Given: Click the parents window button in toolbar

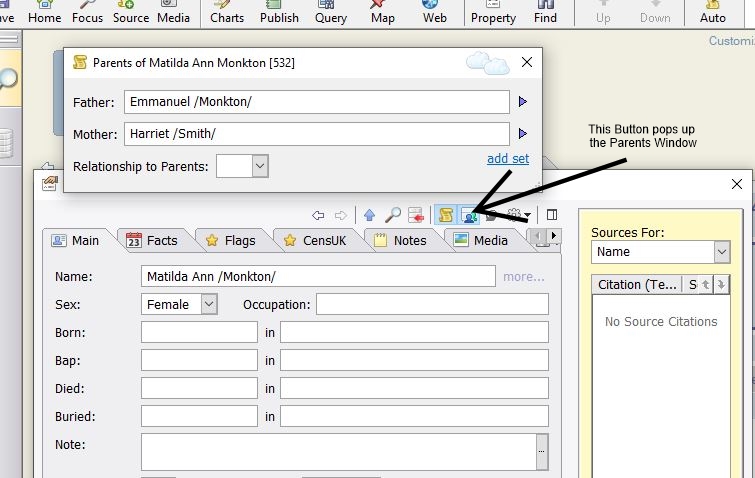Looking at the screenshot, I should pos(469,215).
